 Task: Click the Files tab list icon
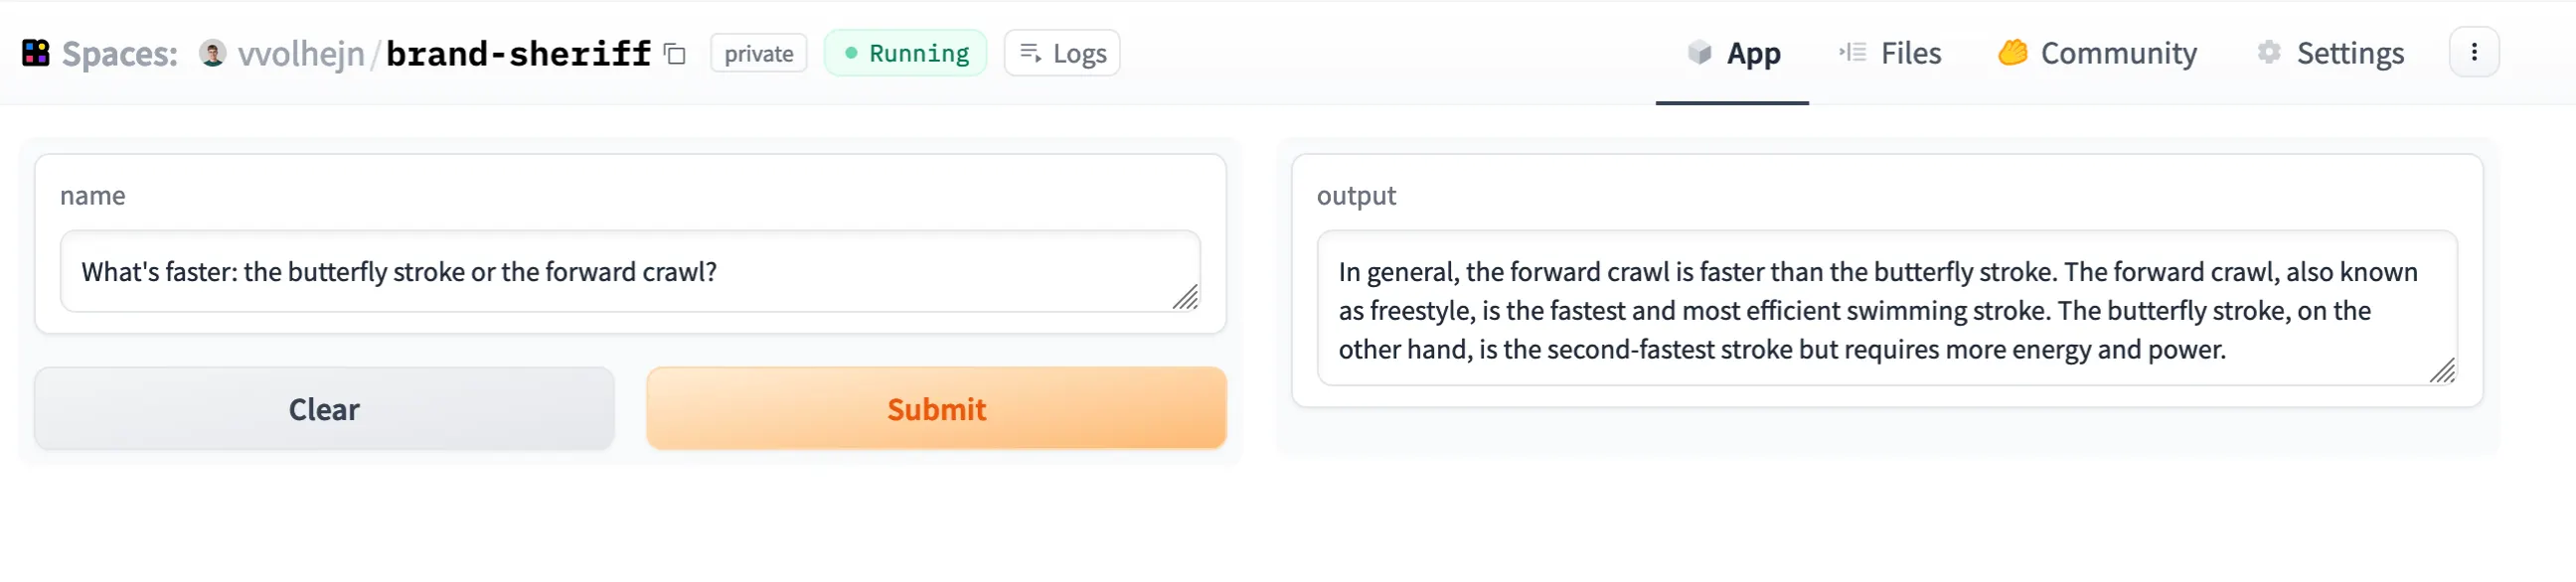[x=1852, y=53]
